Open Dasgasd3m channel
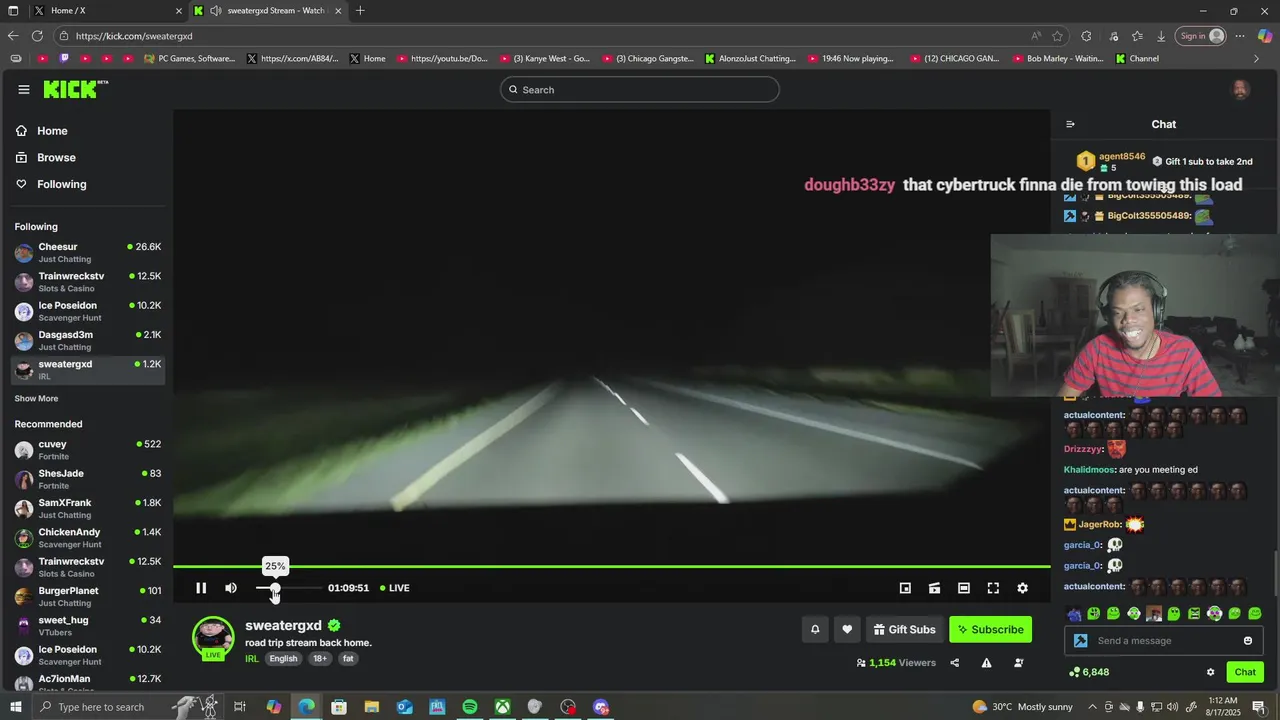1280x720 pixels. pos(88,340)
